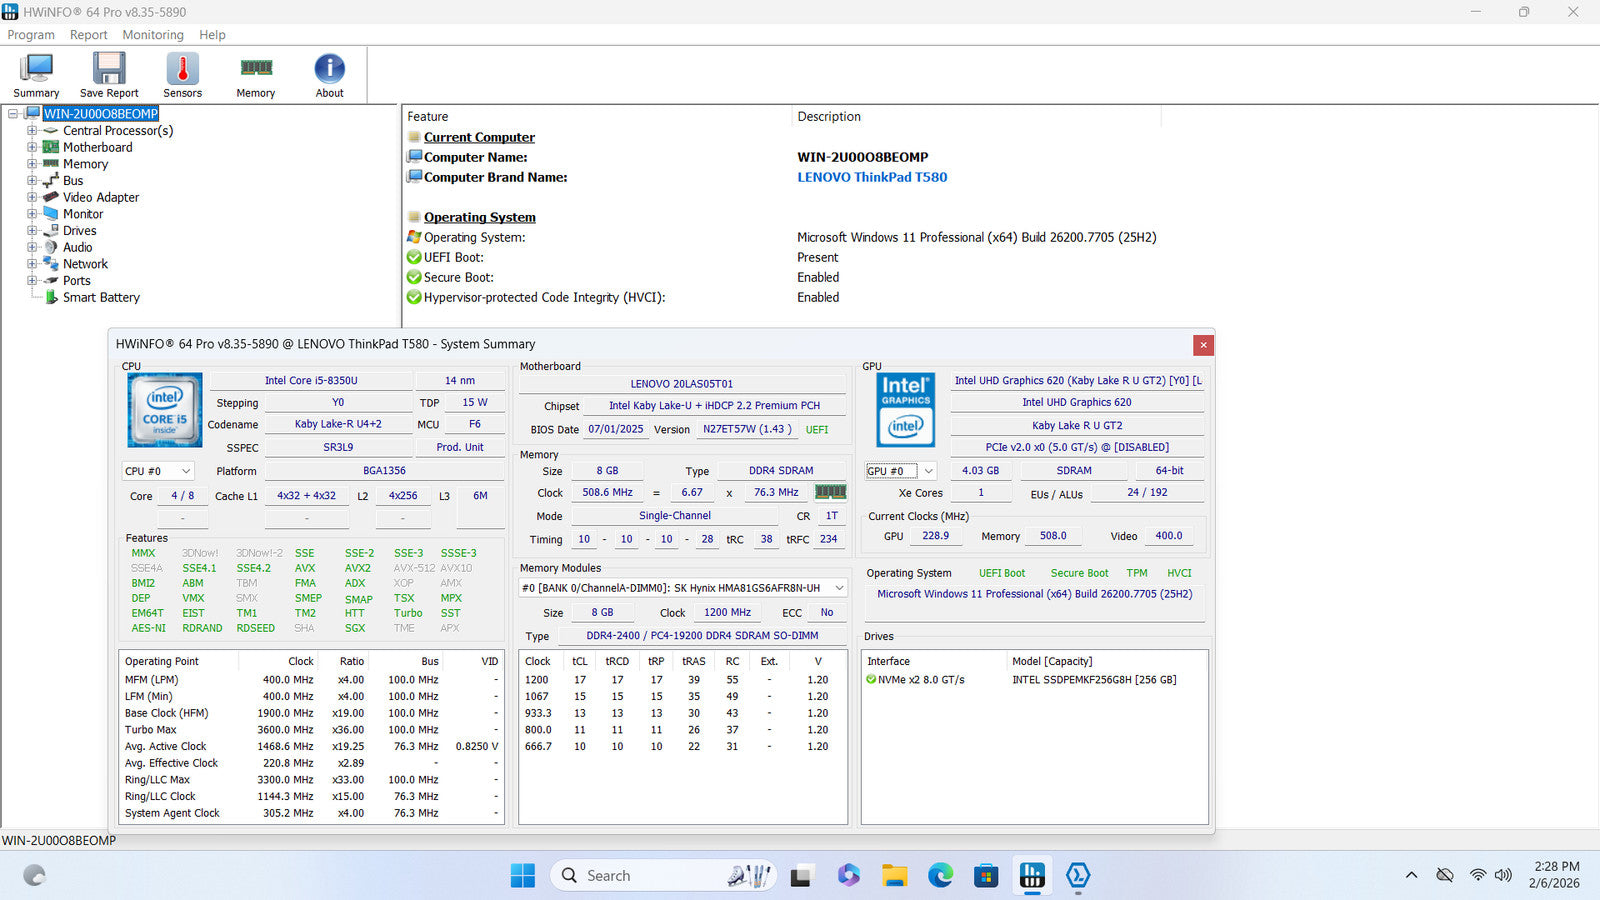Screen dimensions: 1600x900
Task: Click the Intel Graphics GPU logo
Action: (x=906, y=410)
